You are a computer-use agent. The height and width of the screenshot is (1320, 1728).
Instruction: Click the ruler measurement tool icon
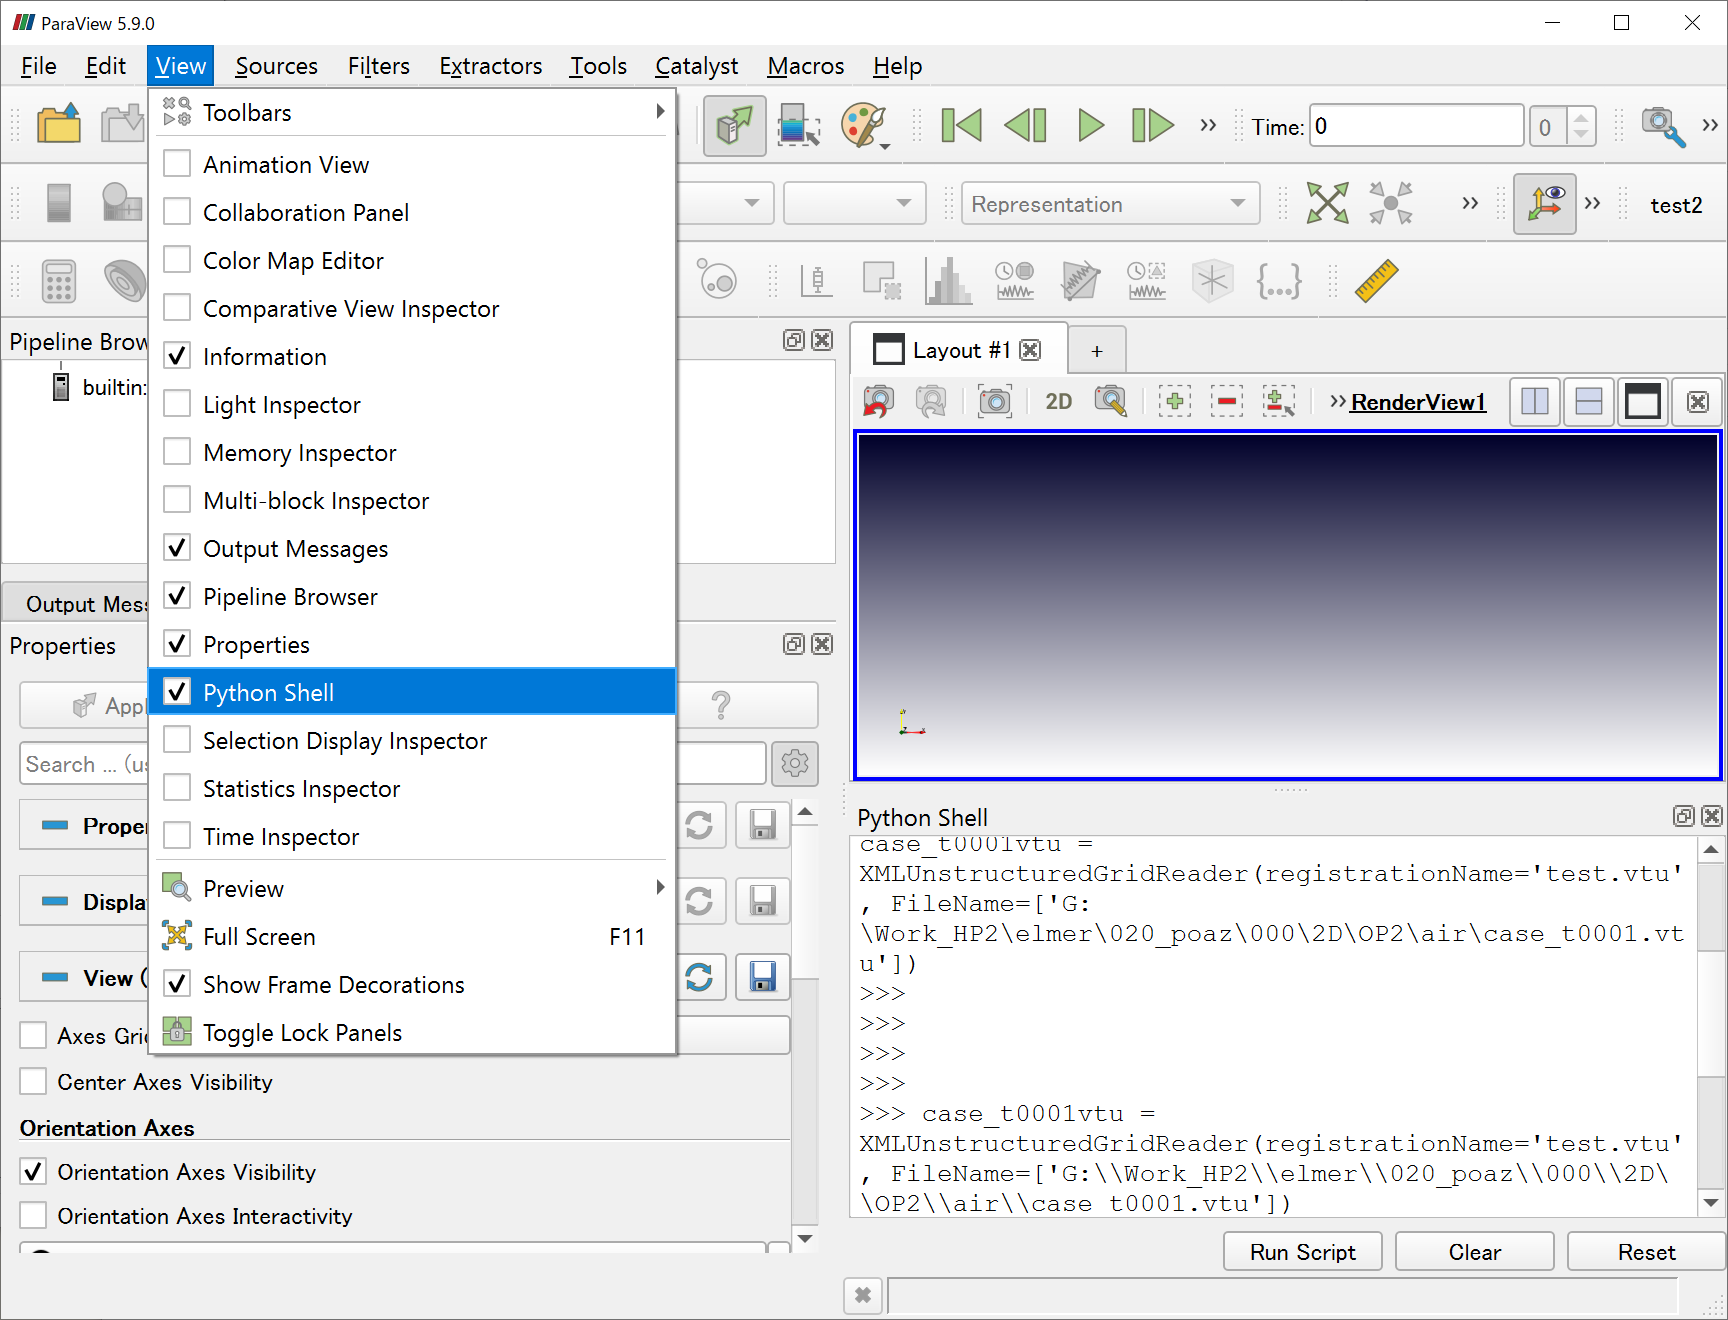pos(1376,281)
